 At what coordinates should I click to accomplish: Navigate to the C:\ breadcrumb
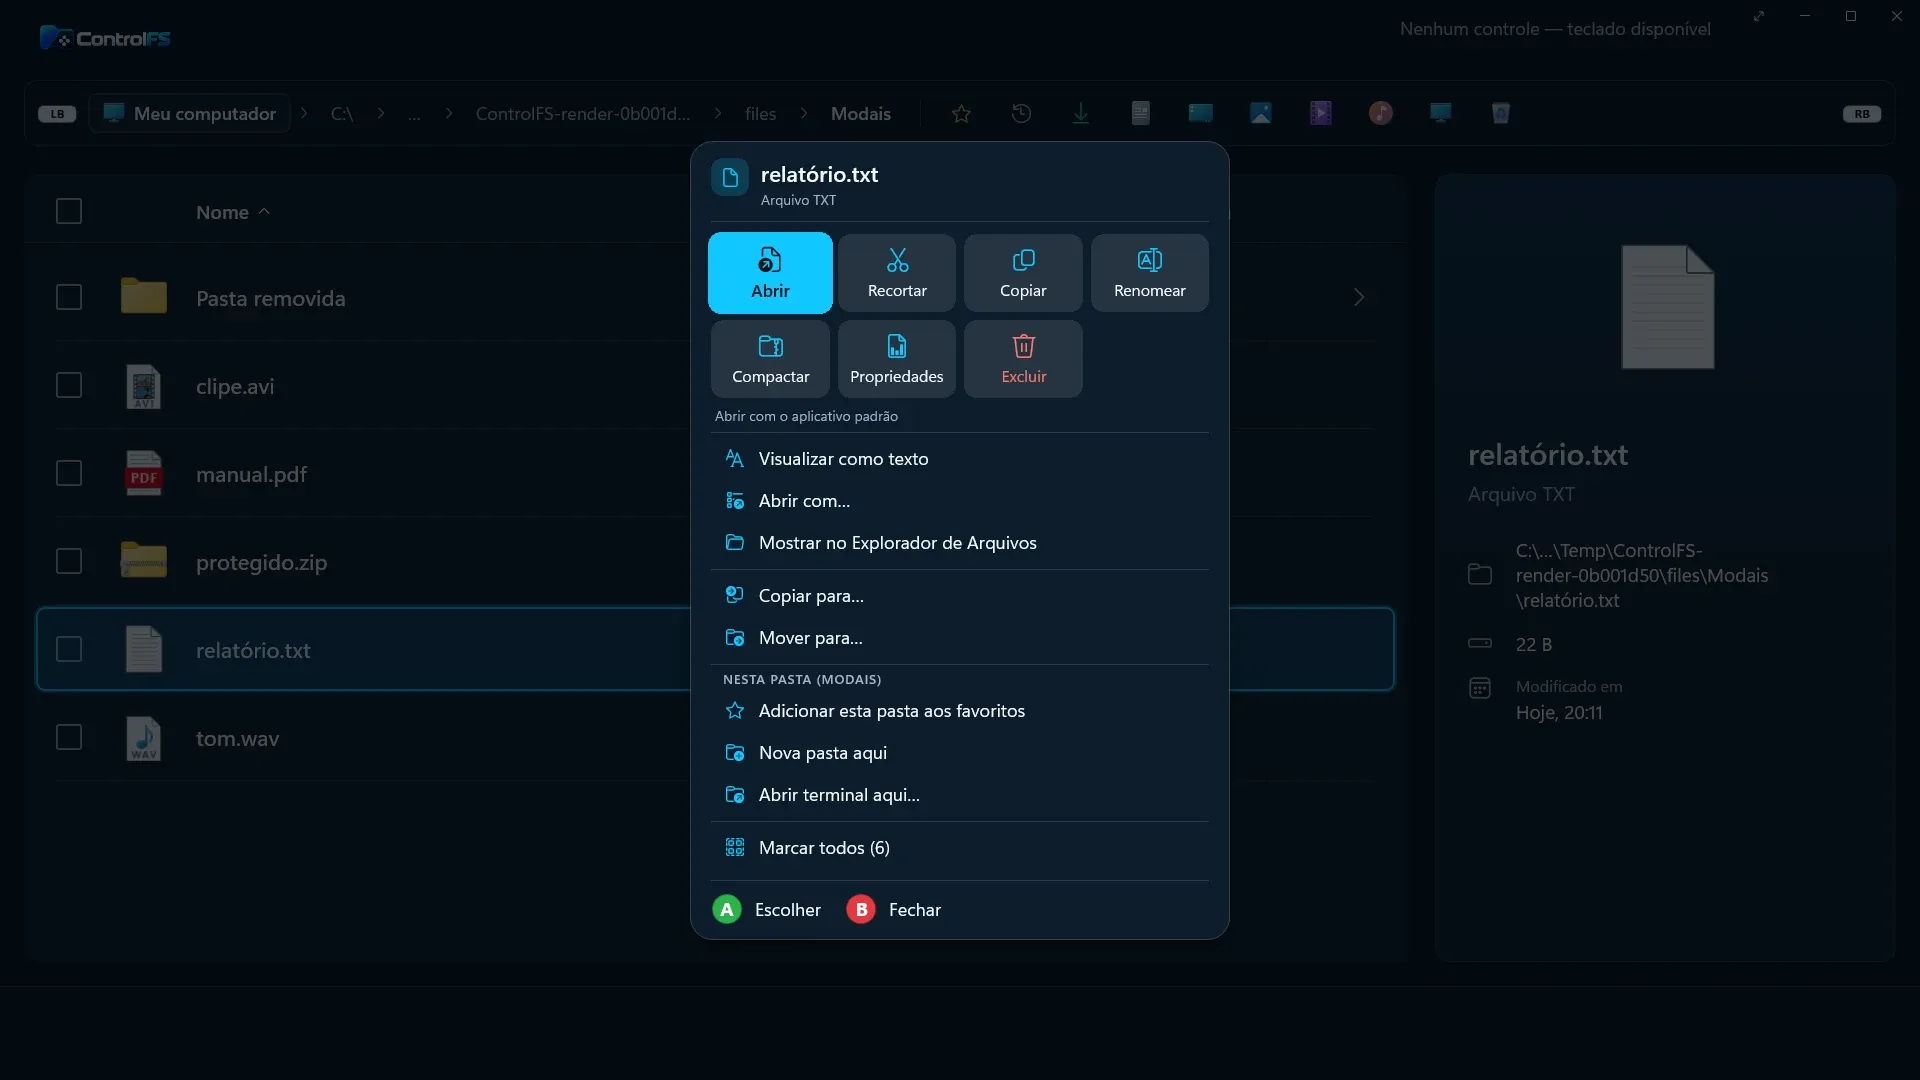coord(342,114)
